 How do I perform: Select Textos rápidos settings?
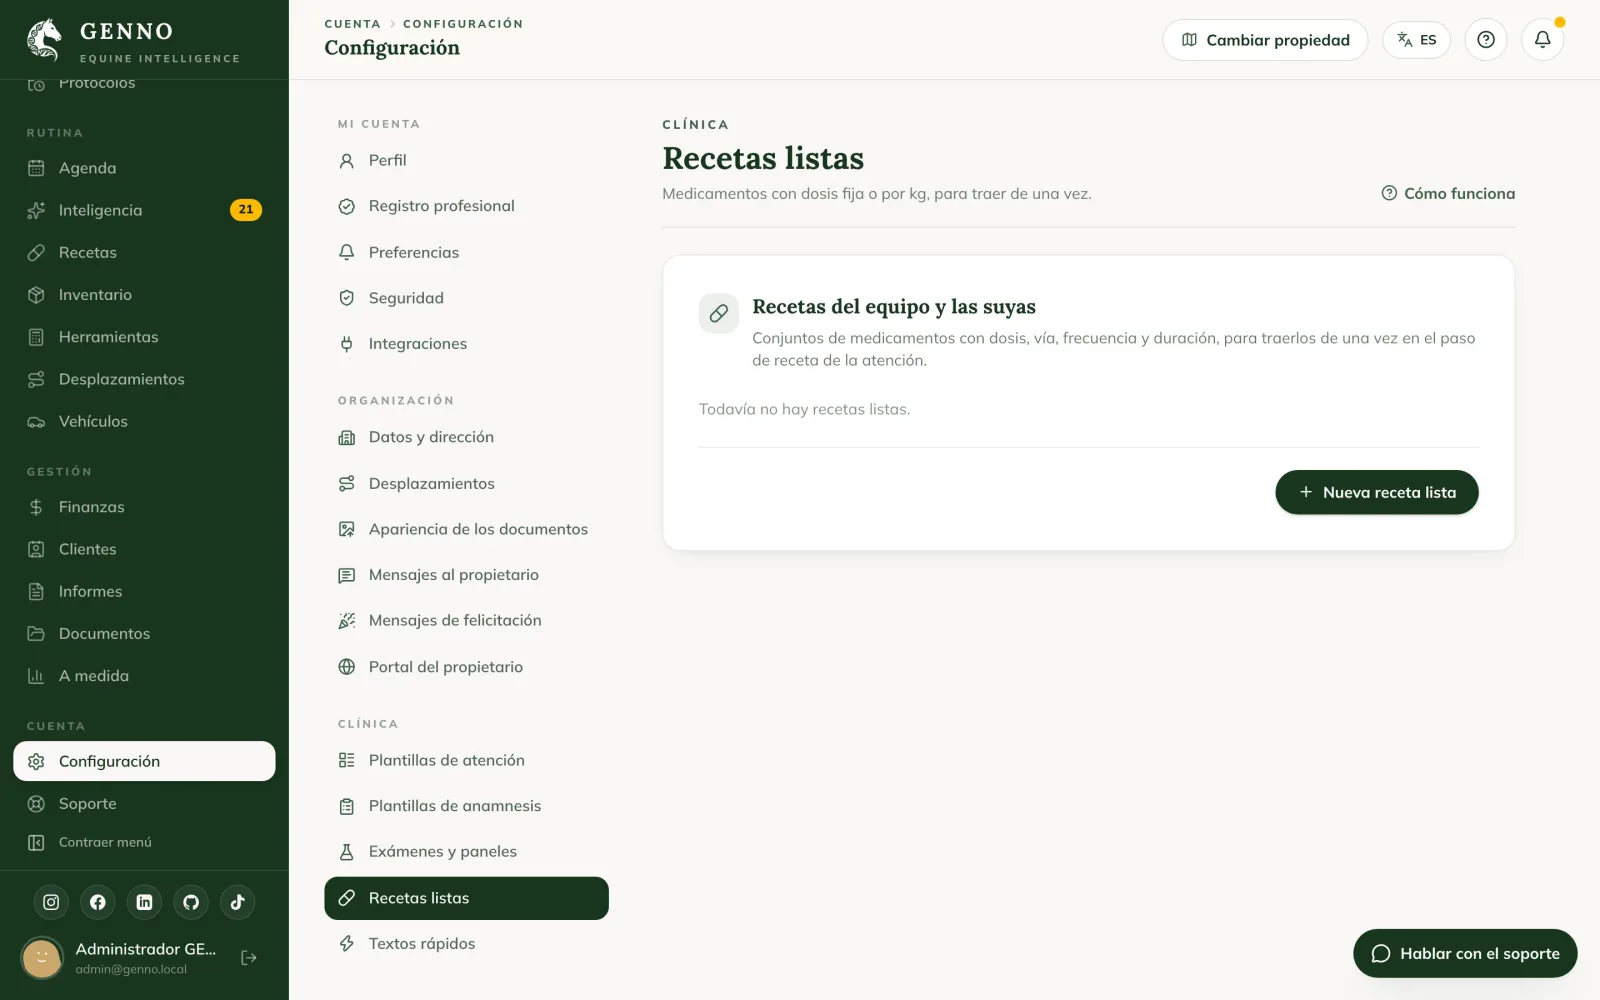(x=466, y=944)
